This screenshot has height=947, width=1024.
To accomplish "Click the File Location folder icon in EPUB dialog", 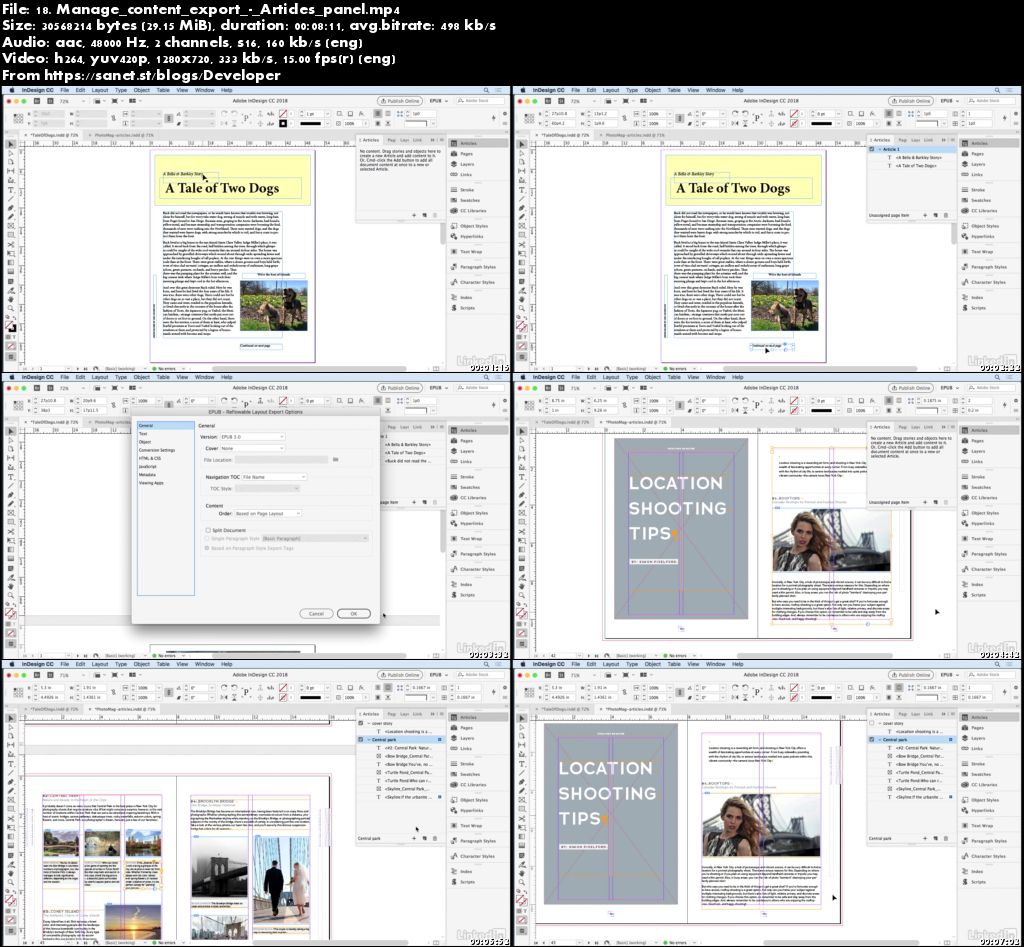I will coord(336,460).
